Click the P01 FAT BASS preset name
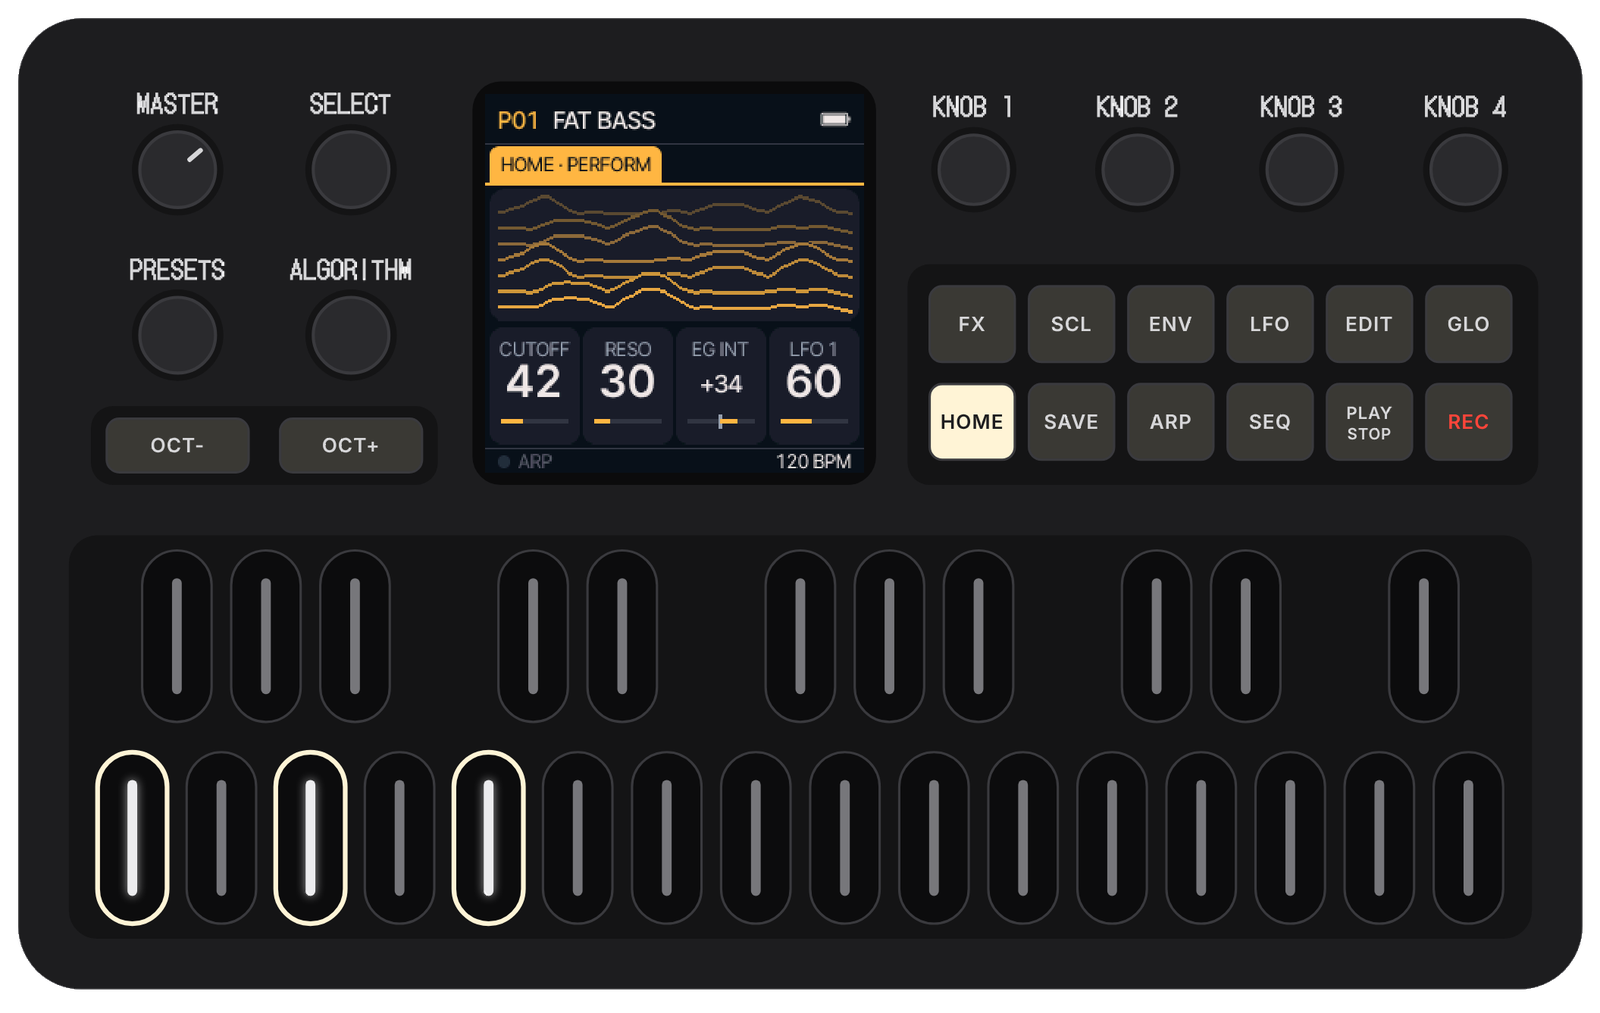 (x=577, y=121)
